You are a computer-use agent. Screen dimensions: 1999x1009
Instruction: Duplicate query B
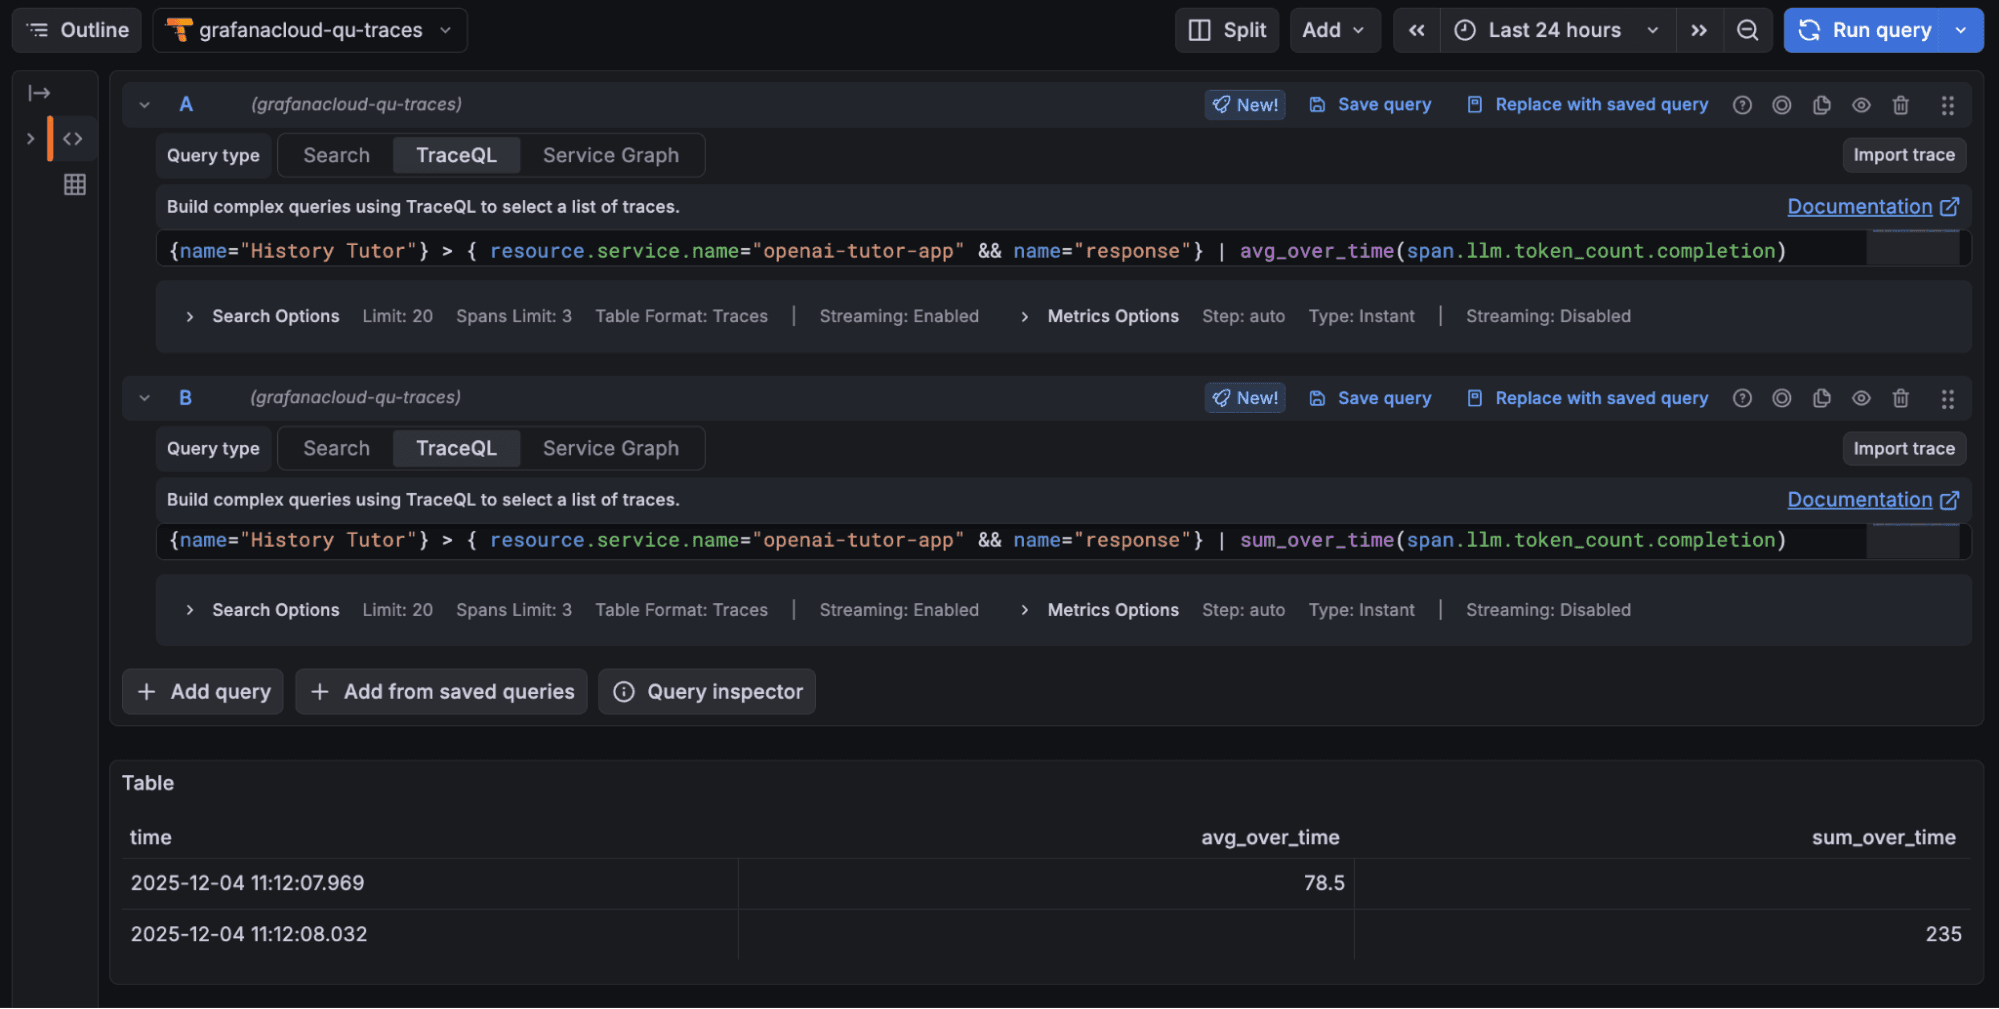[x=1822, y=398]
